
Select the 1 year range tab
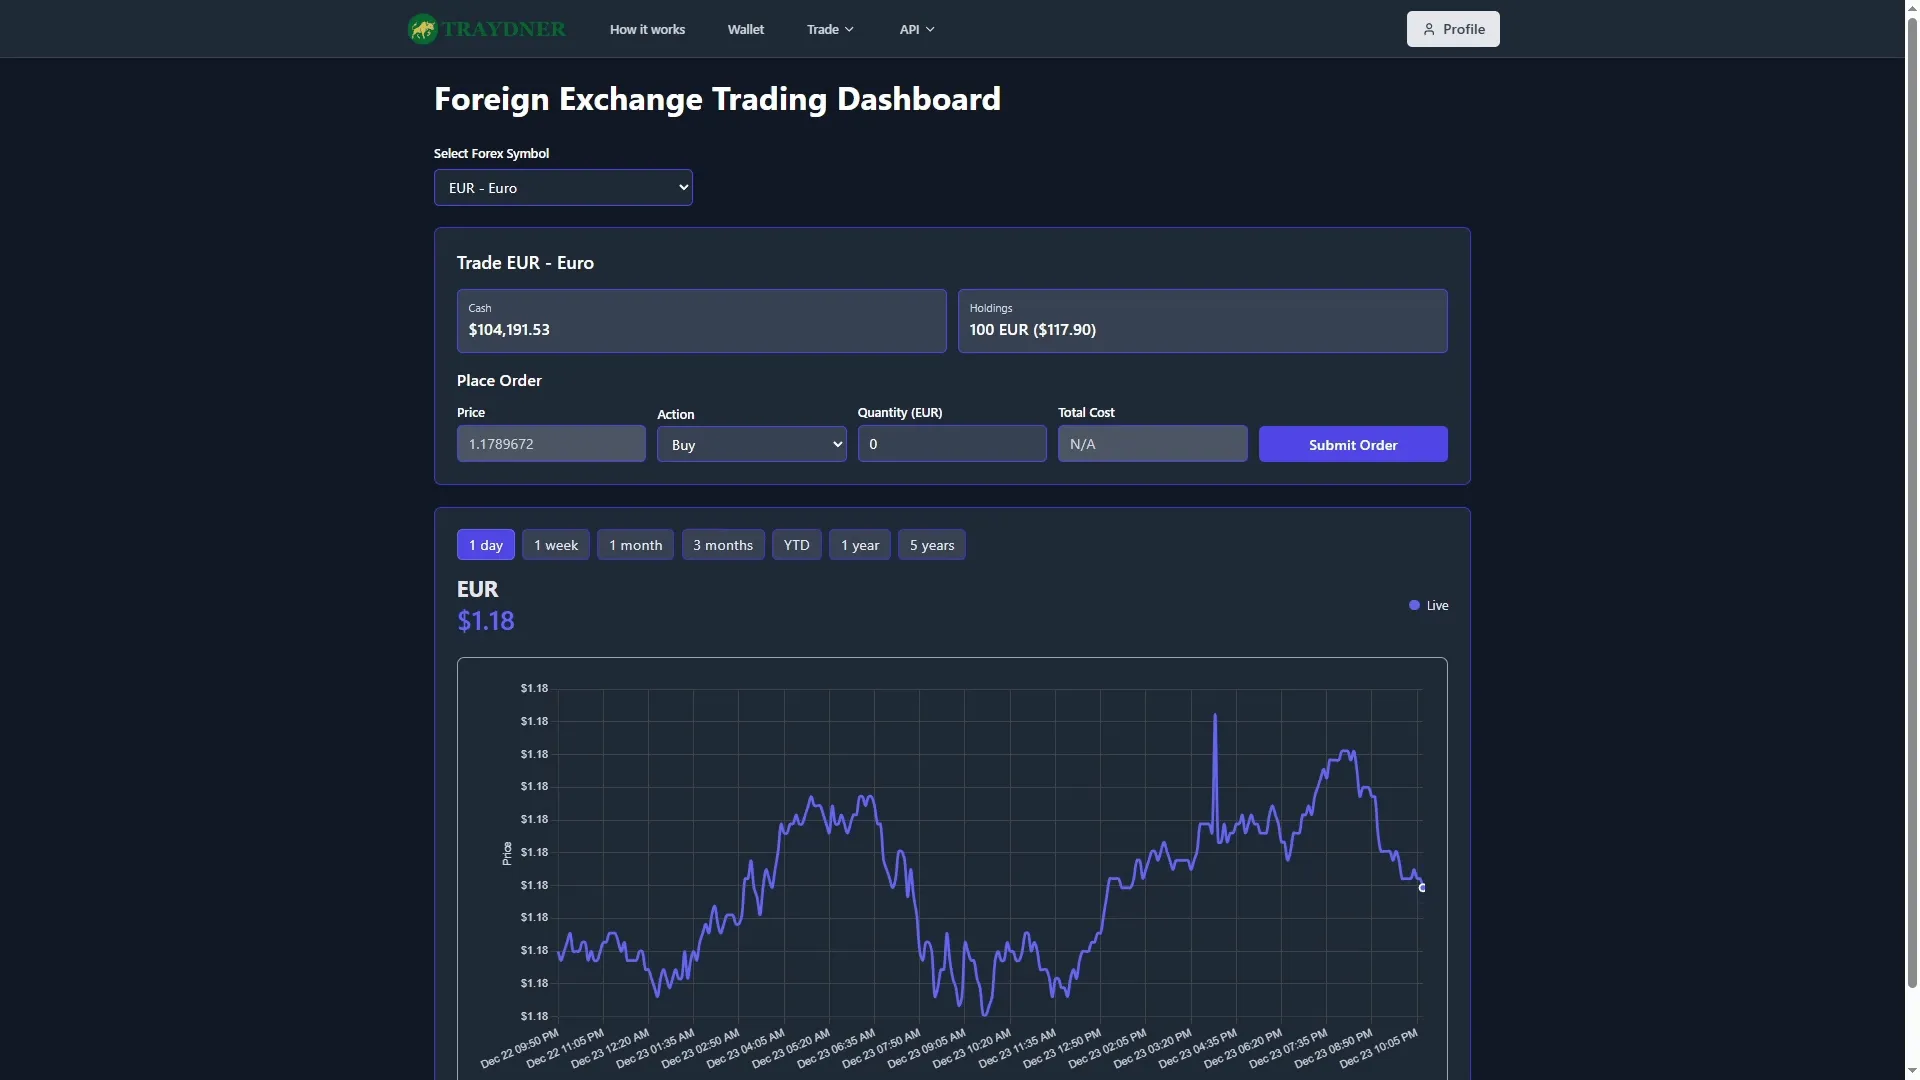coord(860,545)
